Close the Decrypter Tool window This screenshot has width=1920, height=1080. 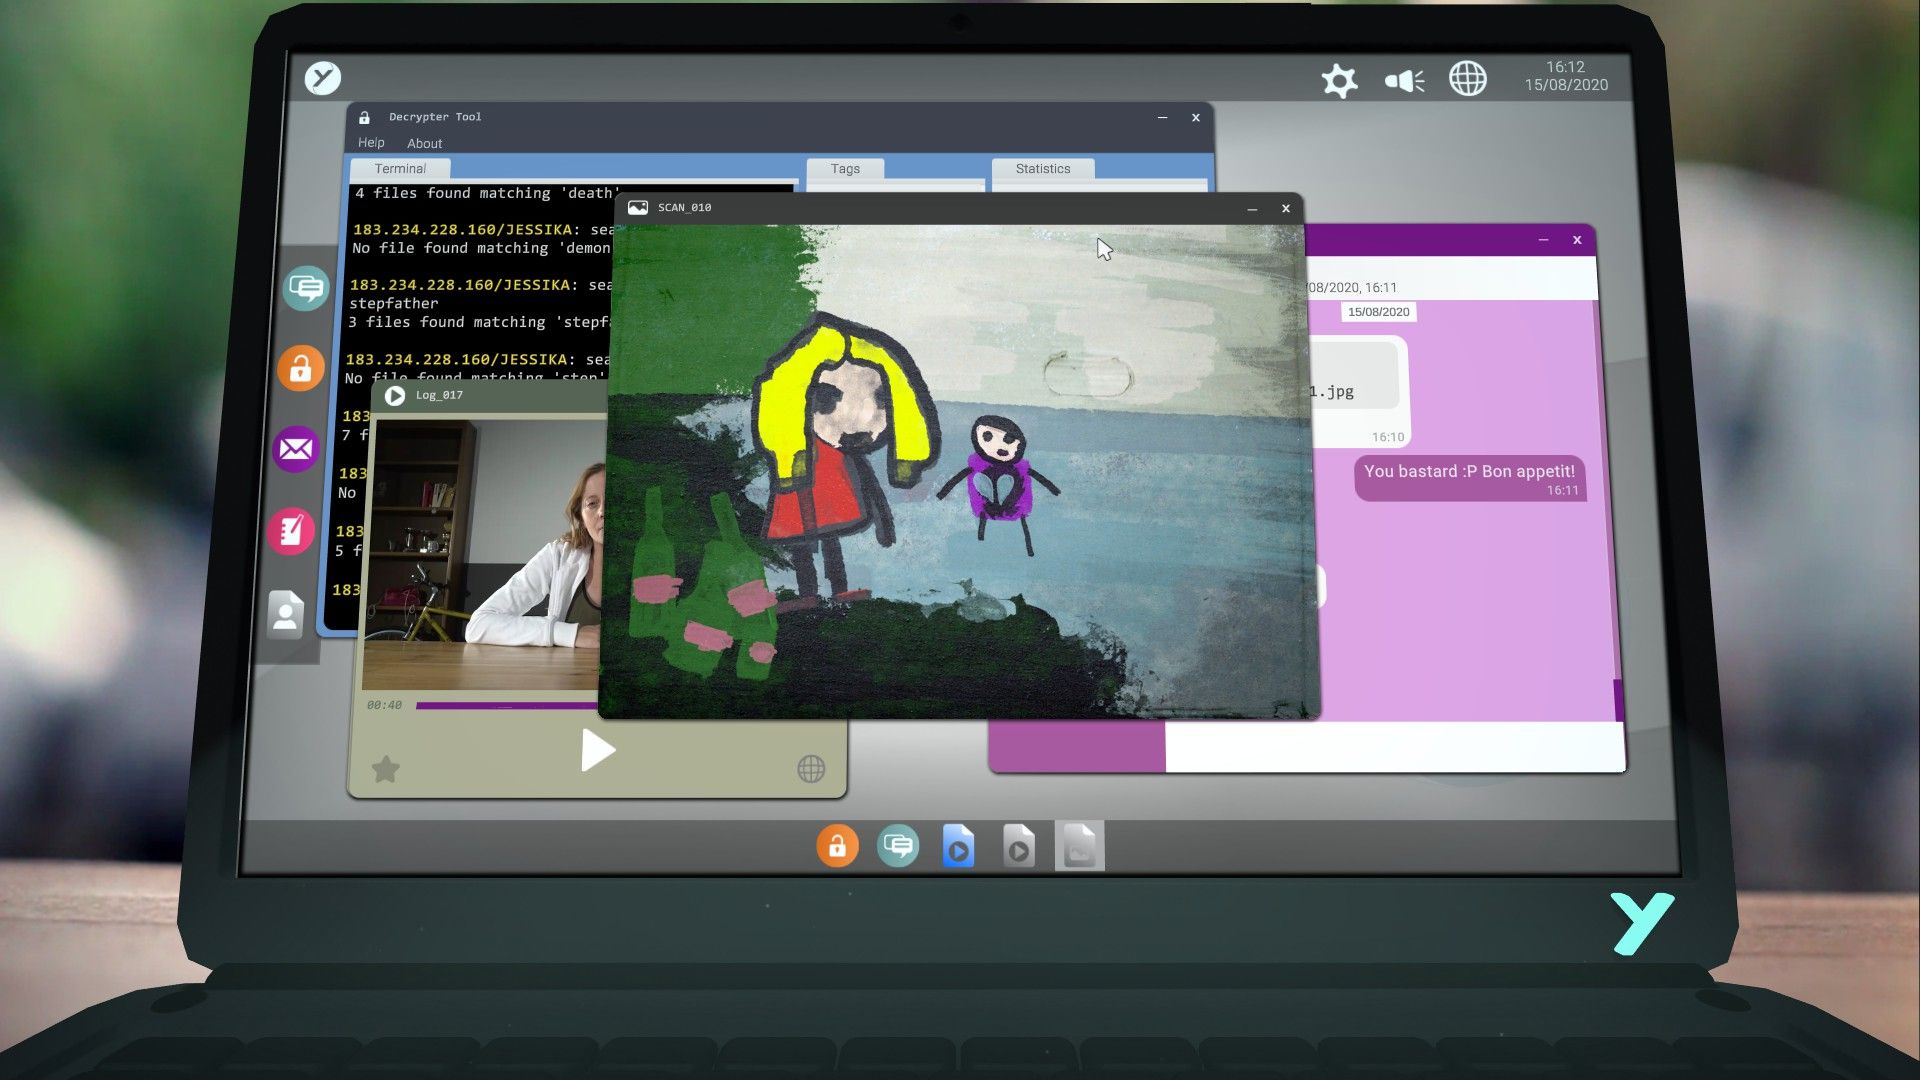[x=1195, y=118]
